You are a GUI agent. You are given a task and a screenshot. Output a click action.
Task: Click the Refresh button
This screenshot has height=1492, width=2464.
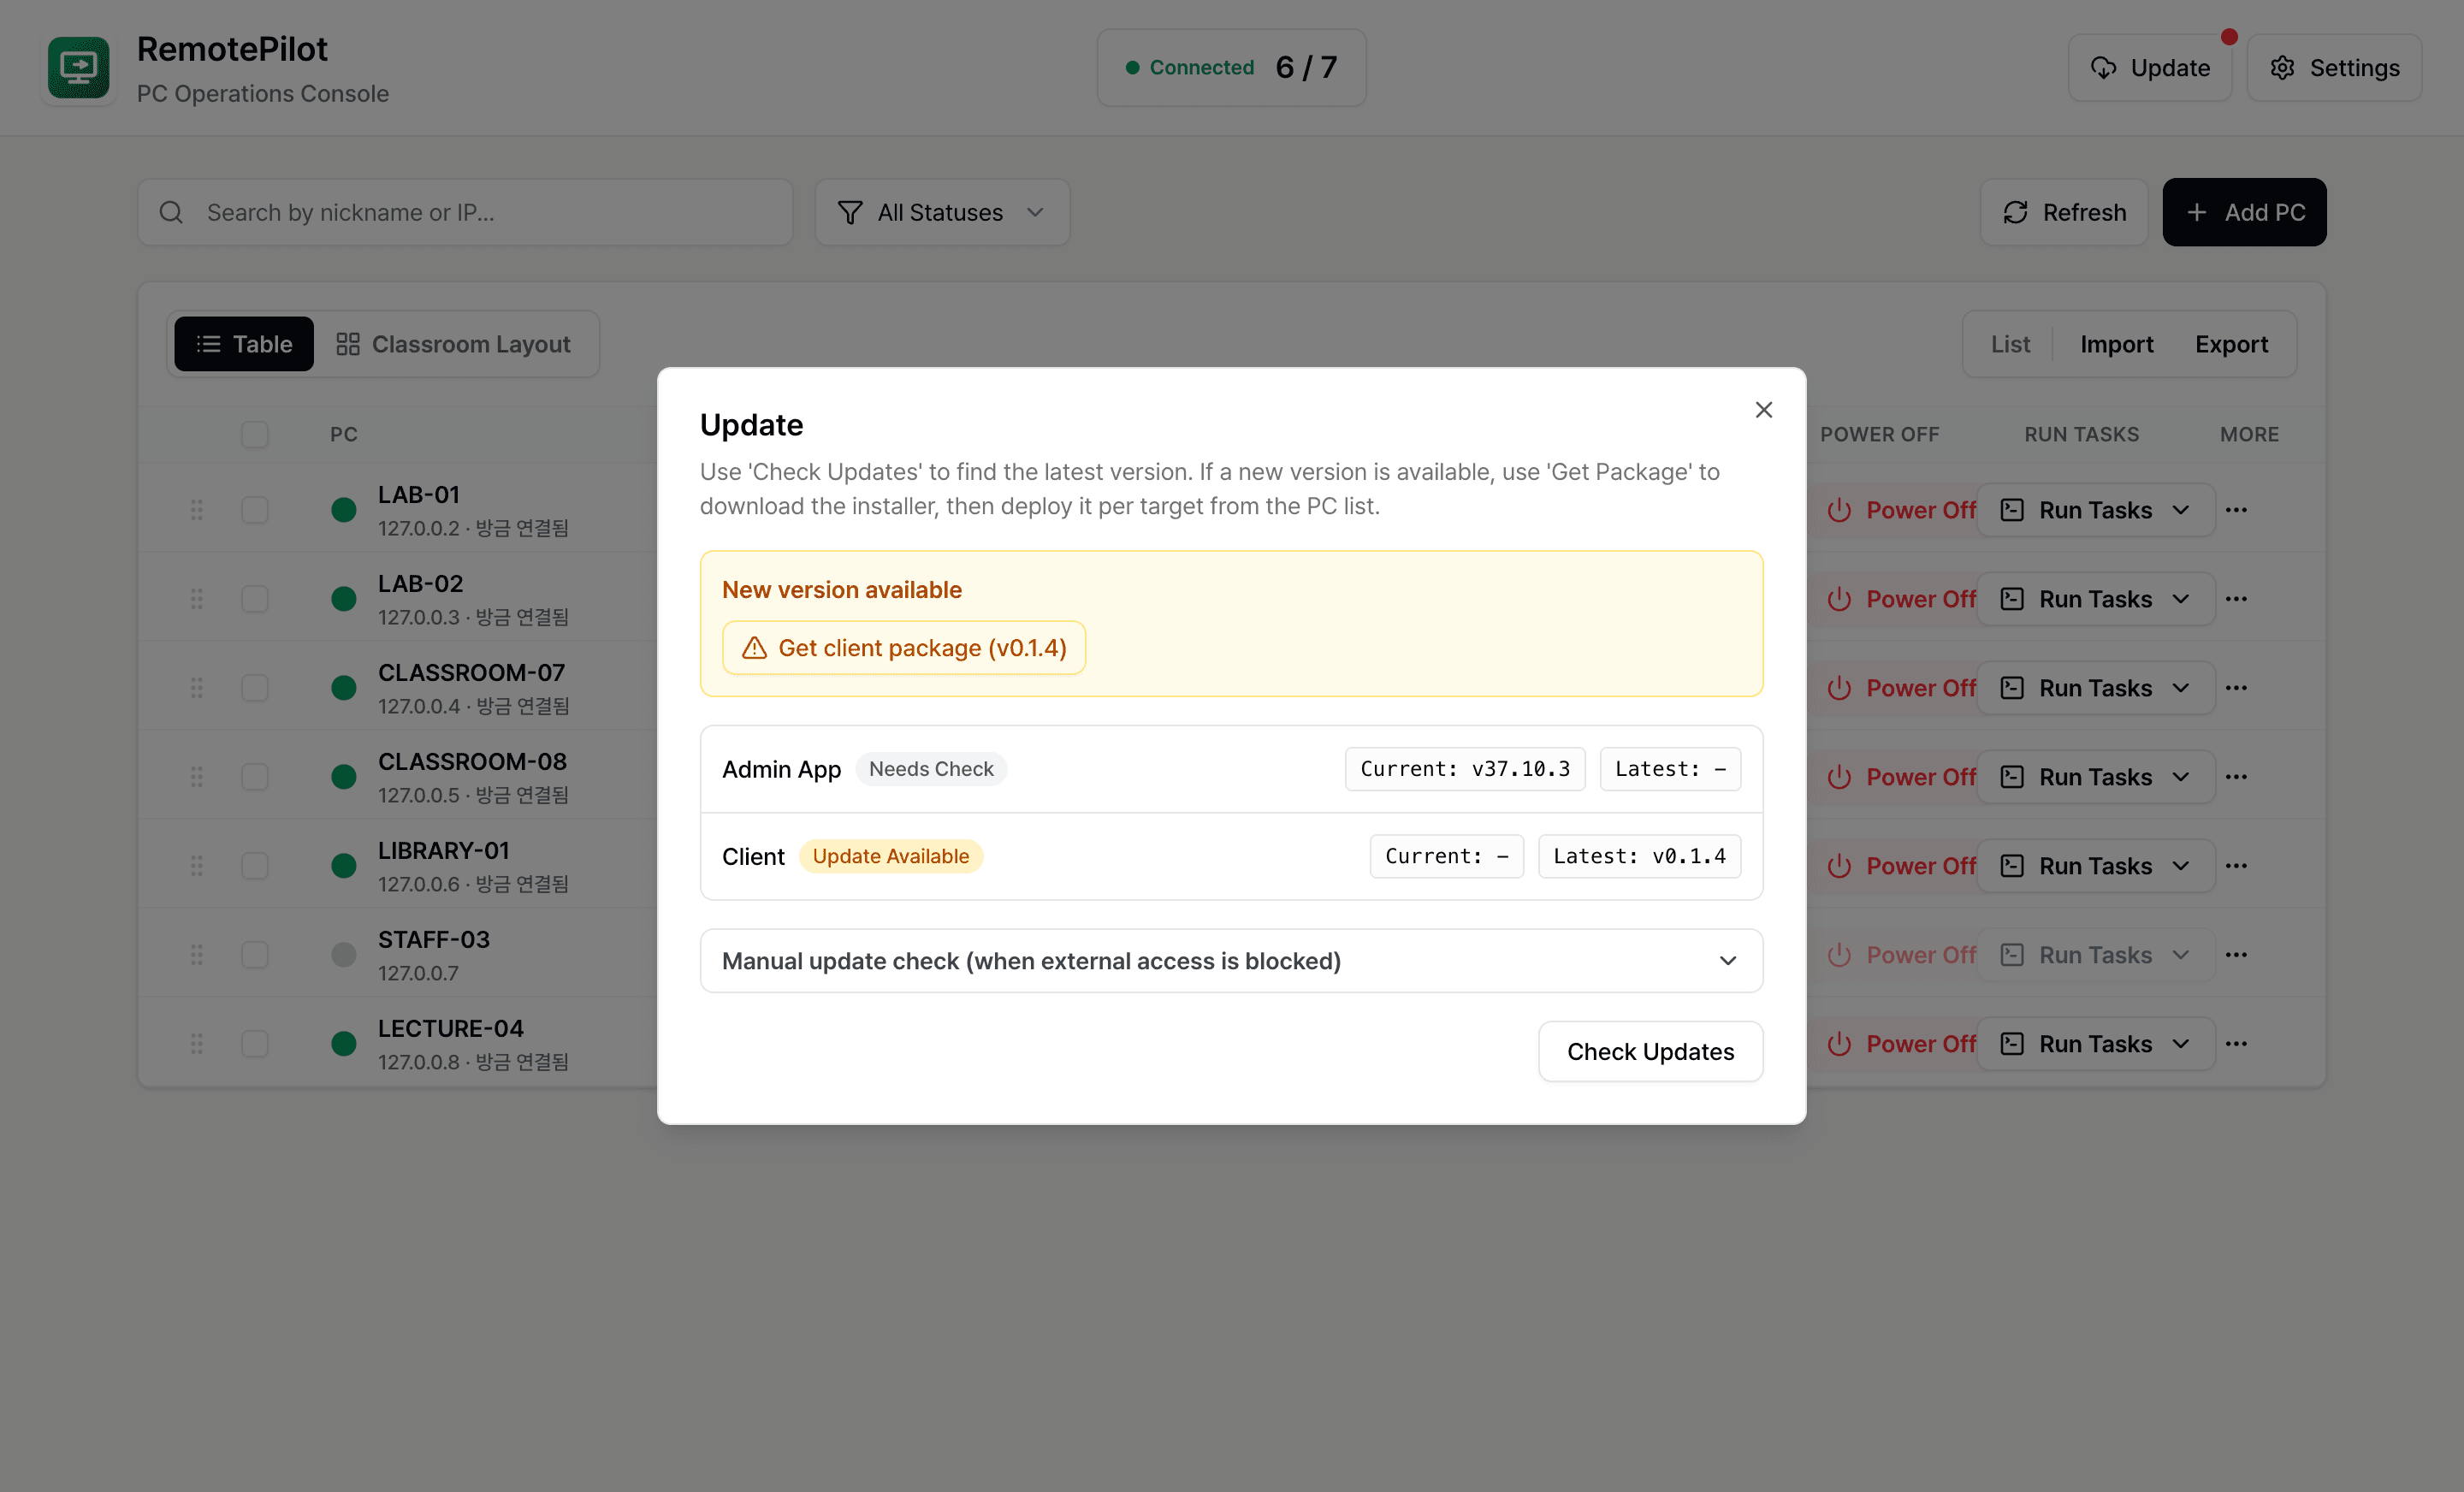click(2064, 213)
